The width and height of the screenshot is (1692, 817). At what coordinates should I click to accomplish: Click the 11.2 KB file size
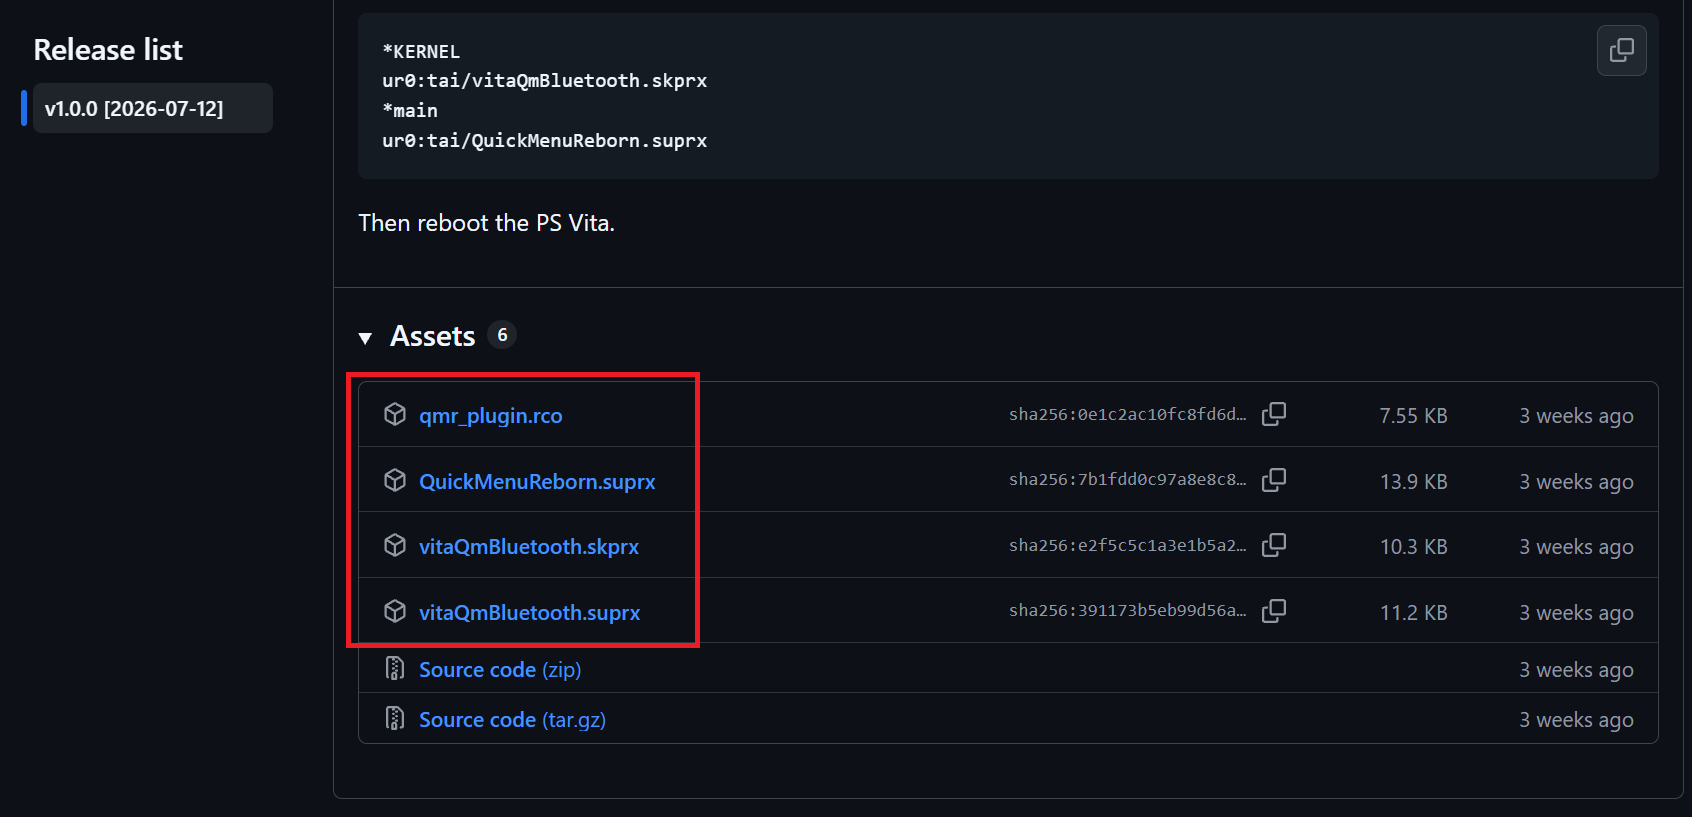1413,613
